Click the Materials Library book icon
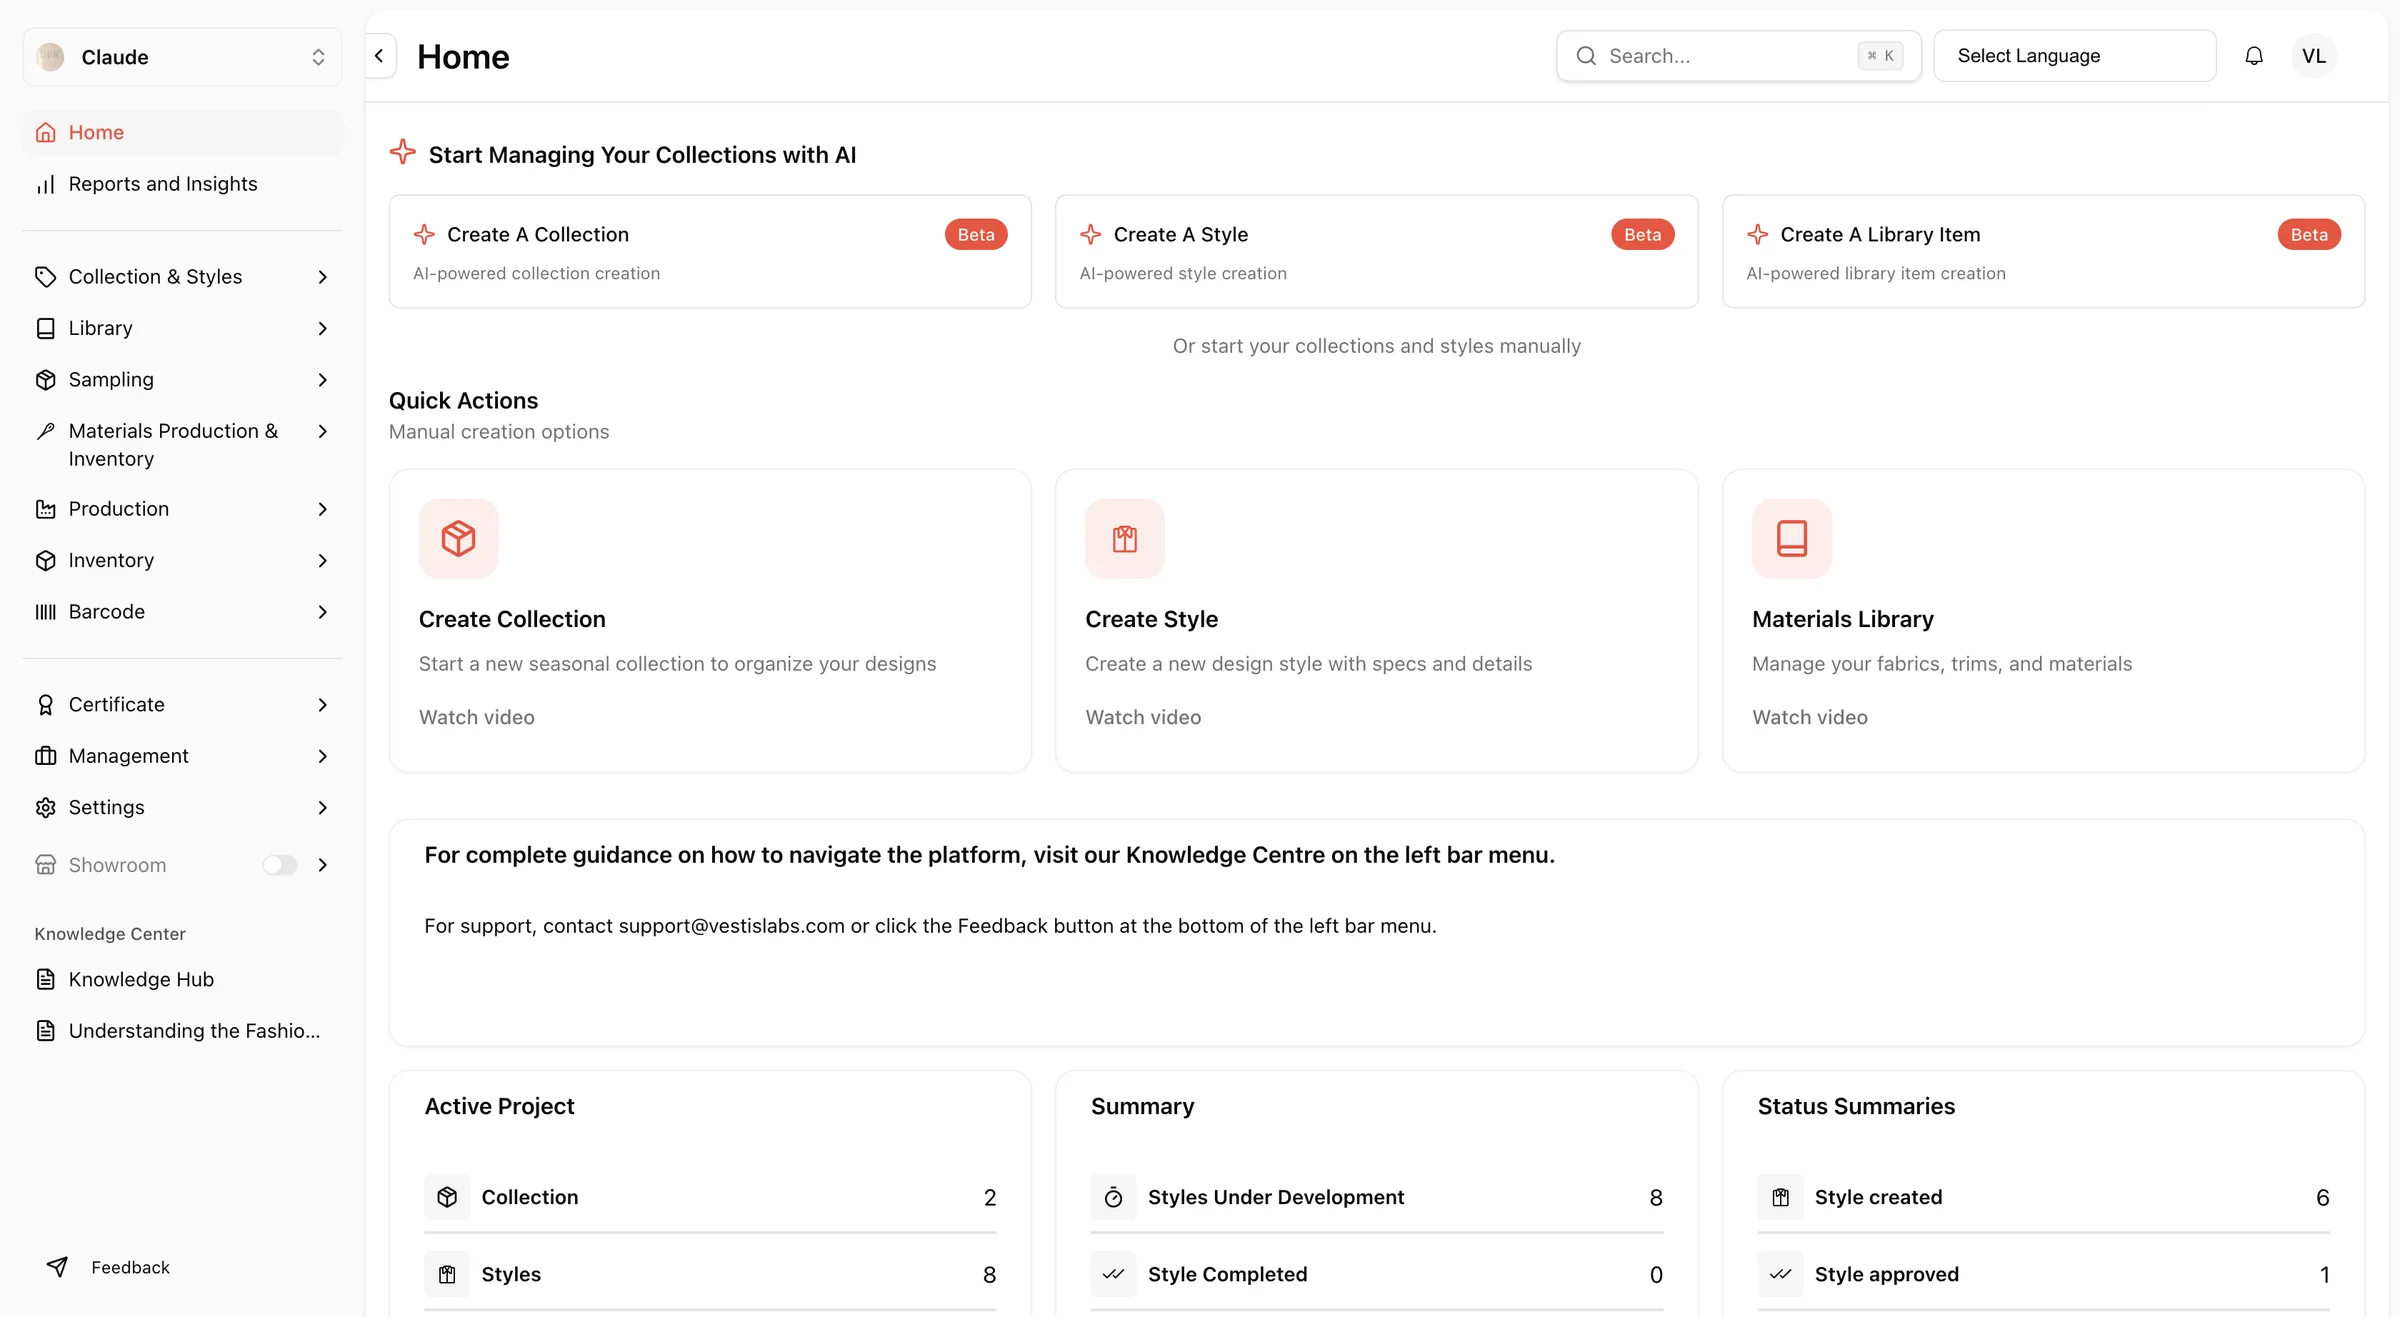This screenshot has width=2400, height=1317. coord(1792,538)
